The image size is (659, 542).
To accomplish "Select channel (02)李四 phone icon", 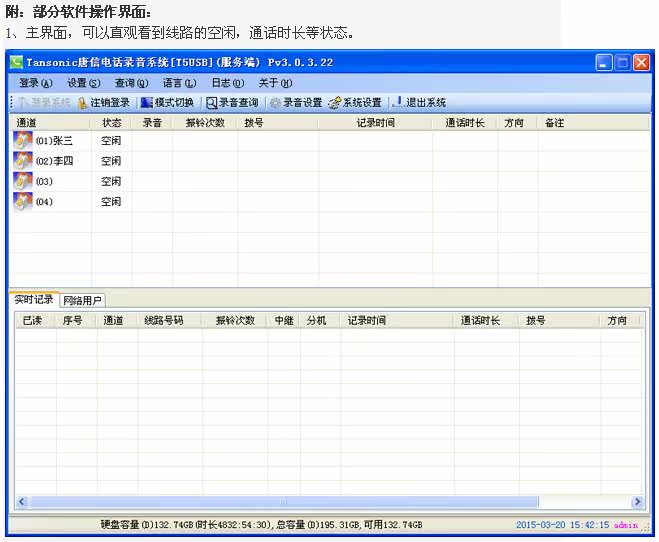I will (23, 160).
